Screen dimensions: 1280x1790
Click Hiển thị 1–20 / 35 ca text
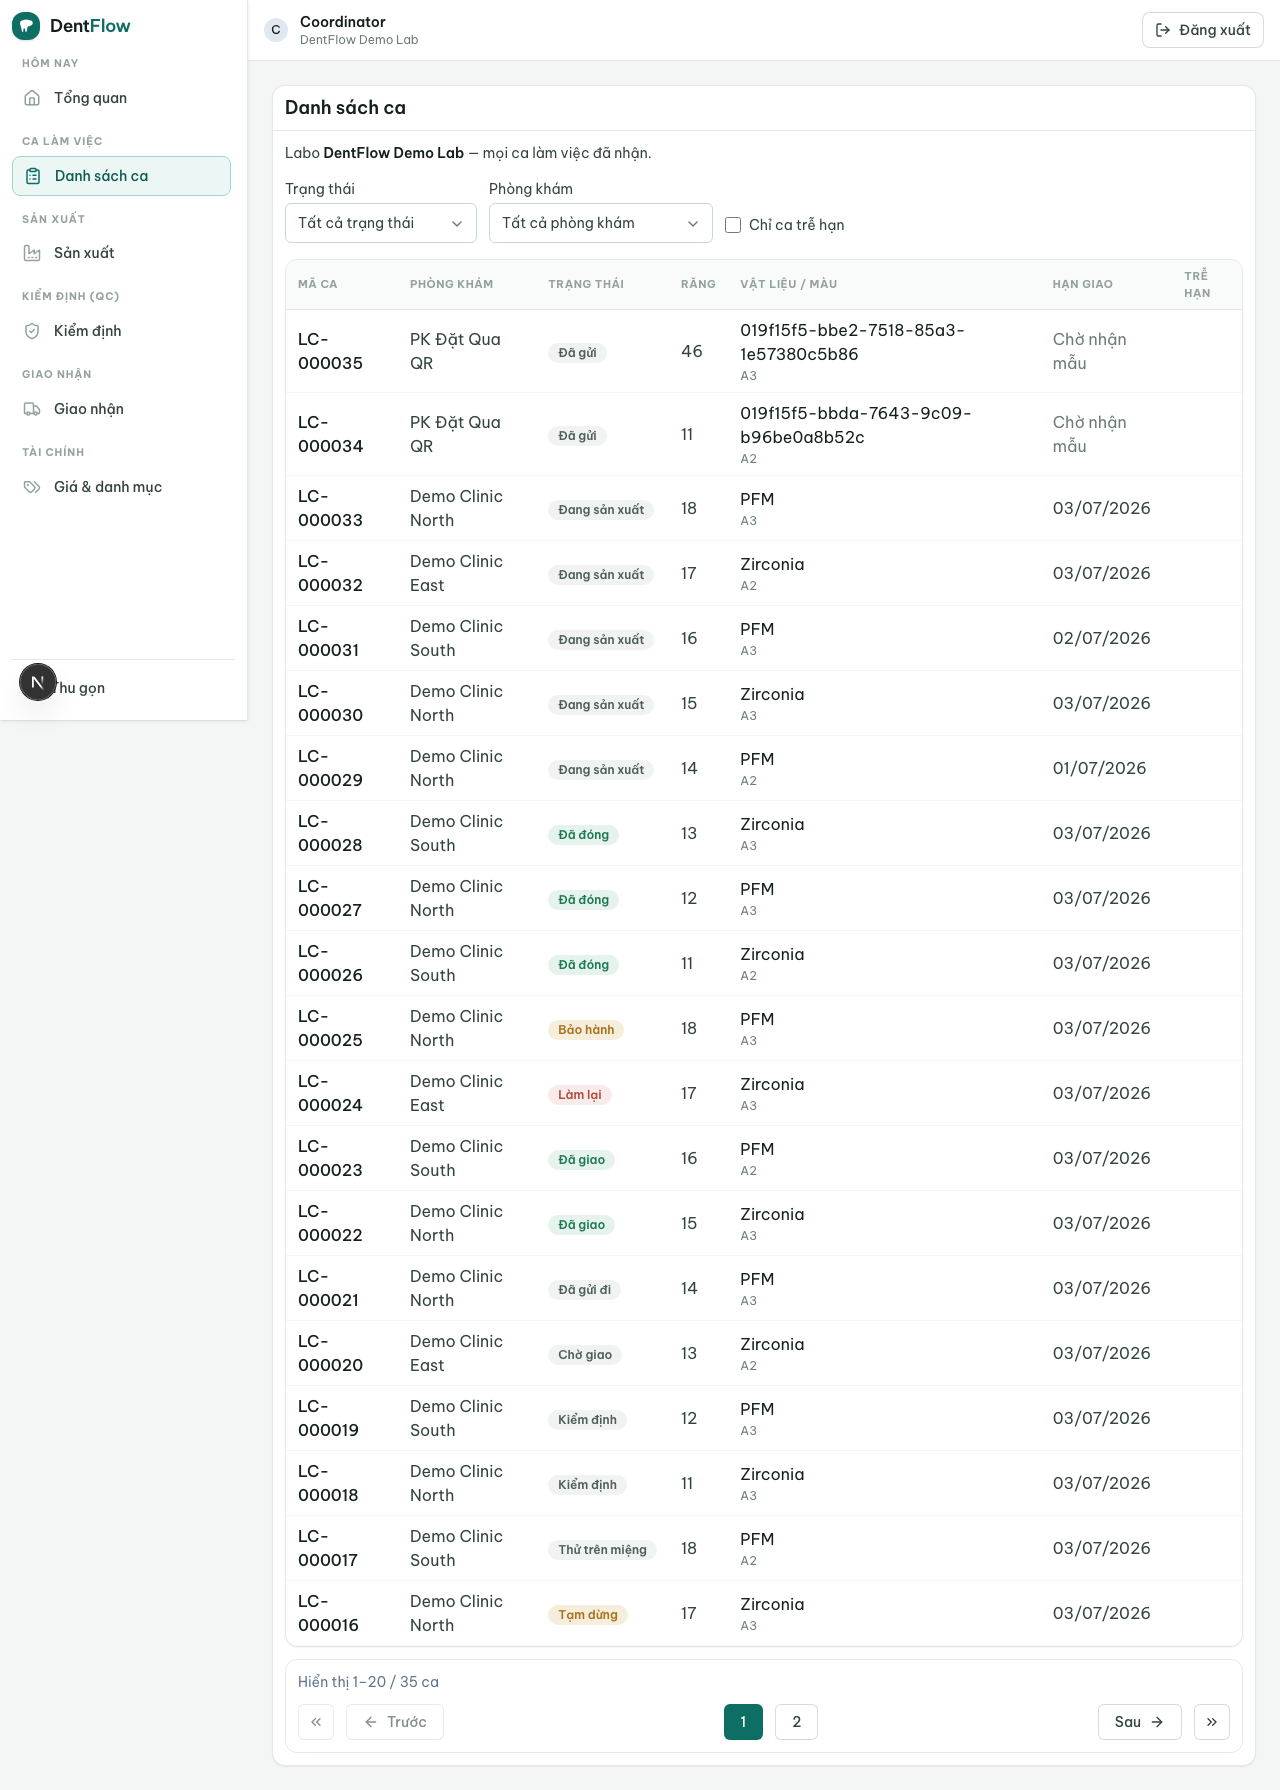coord(368,1682)
